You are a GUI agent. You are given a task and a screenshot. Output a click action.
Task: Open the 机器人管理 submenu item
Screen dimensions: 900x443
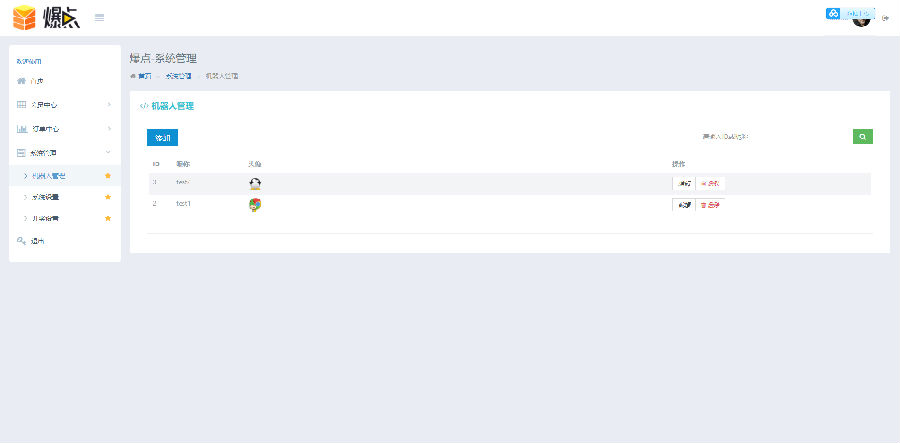click(65, 176)
